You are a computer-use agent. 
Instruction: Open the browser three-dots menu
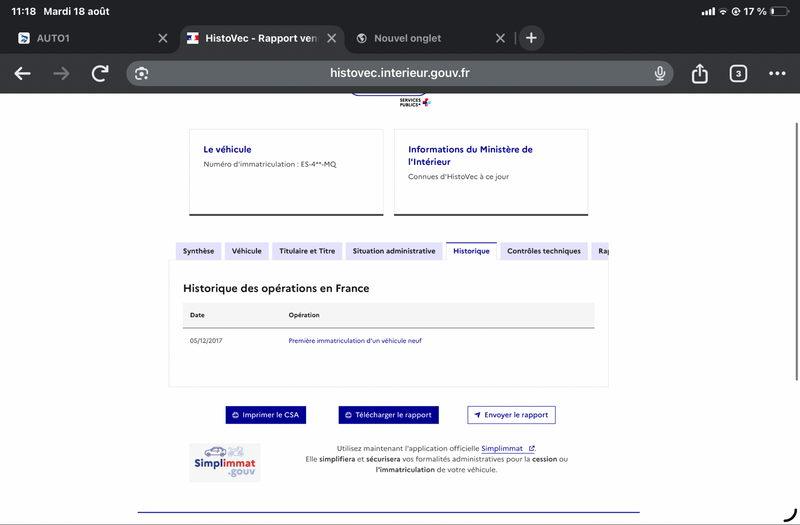point(777,73)
